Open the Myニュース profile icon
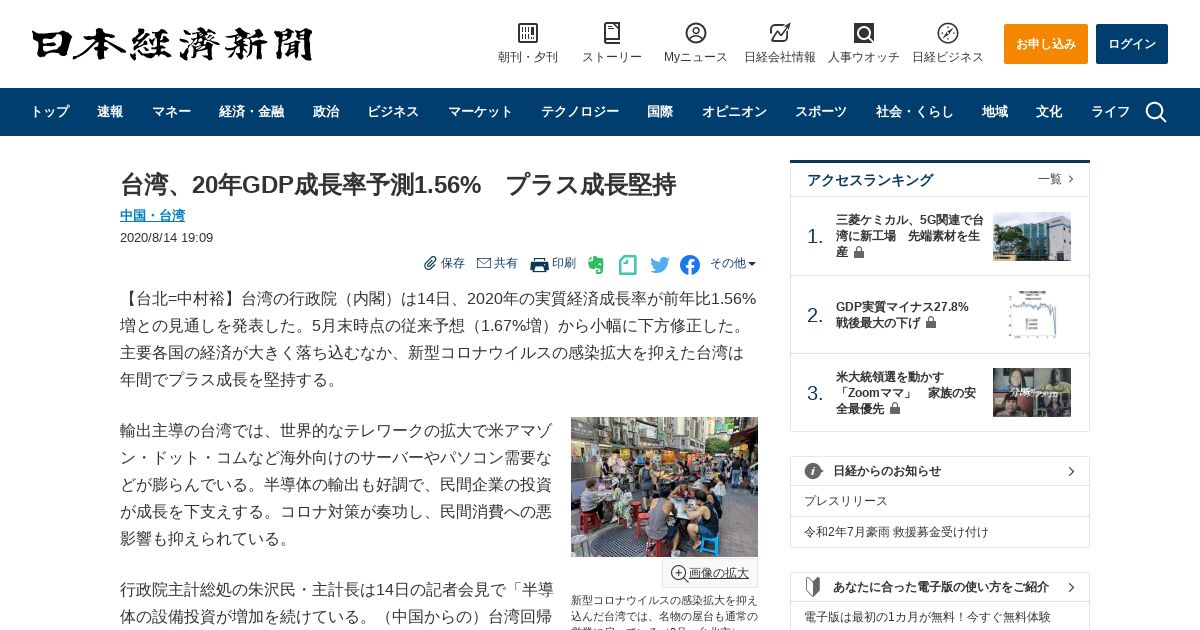Image resolution: width=1200 pixels, height=630 pixels. point(696,33)
